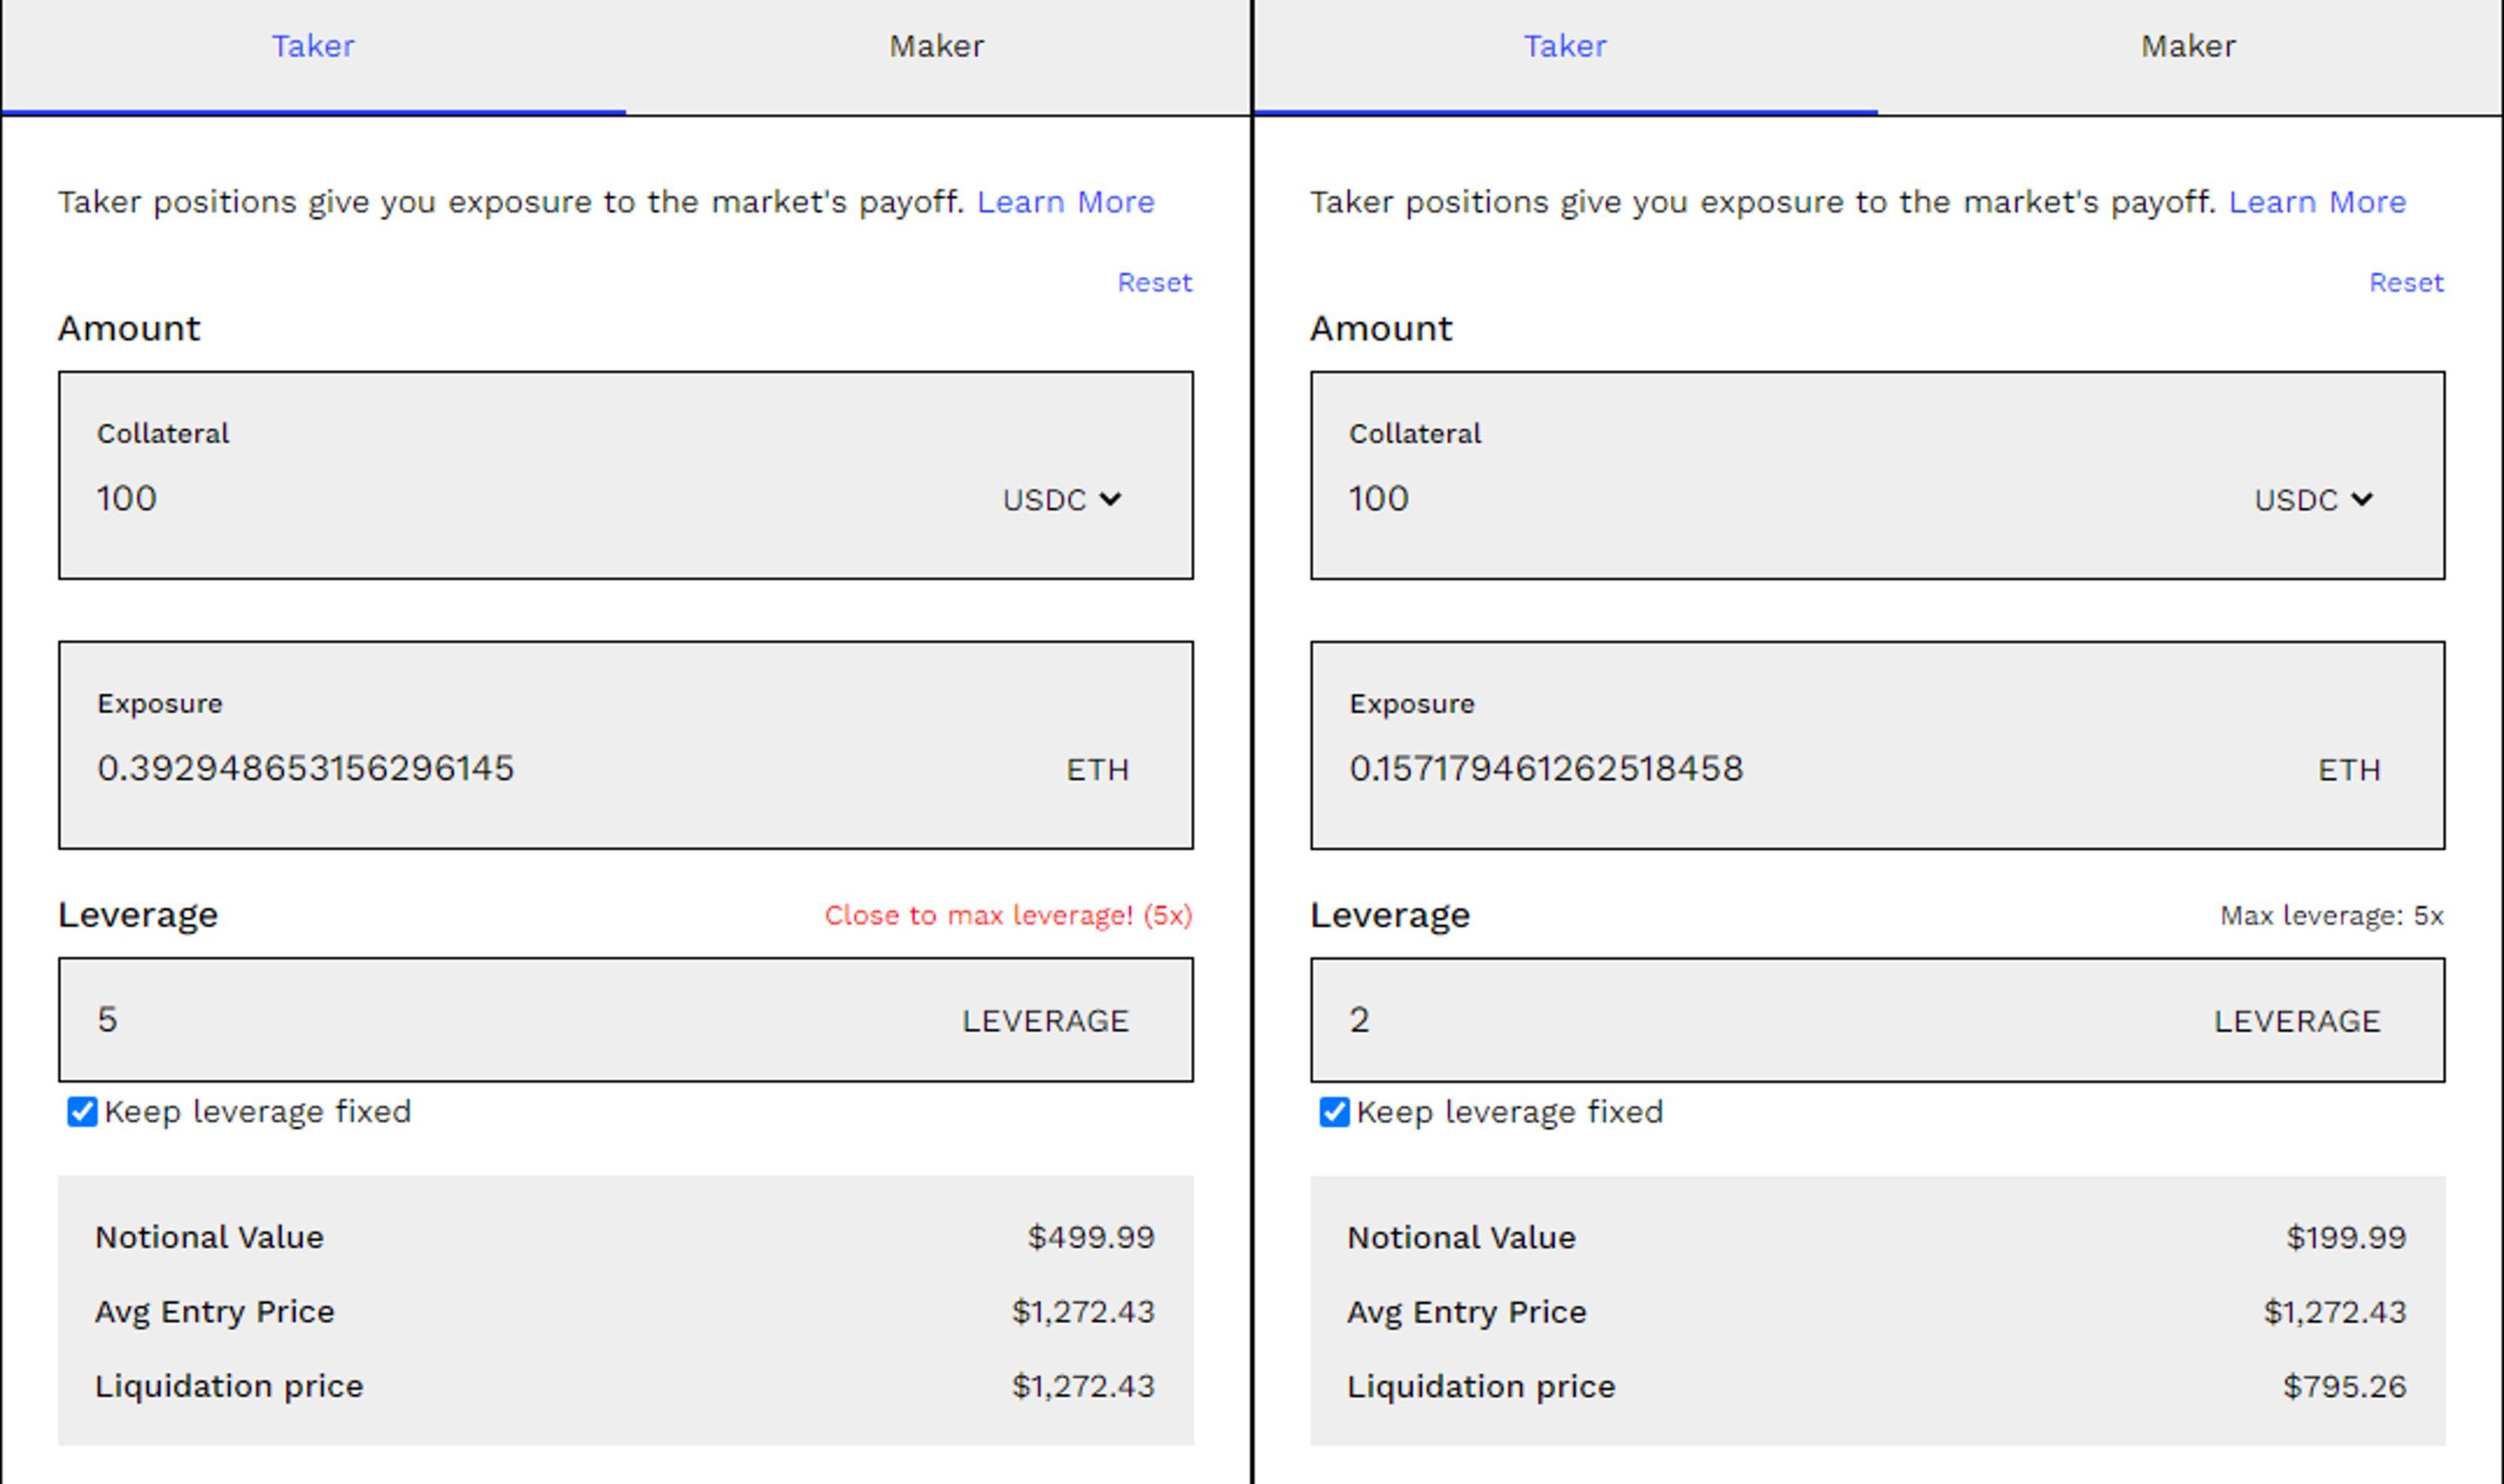Click the $795.26 liquidation price value

tap(2344, 1386)
